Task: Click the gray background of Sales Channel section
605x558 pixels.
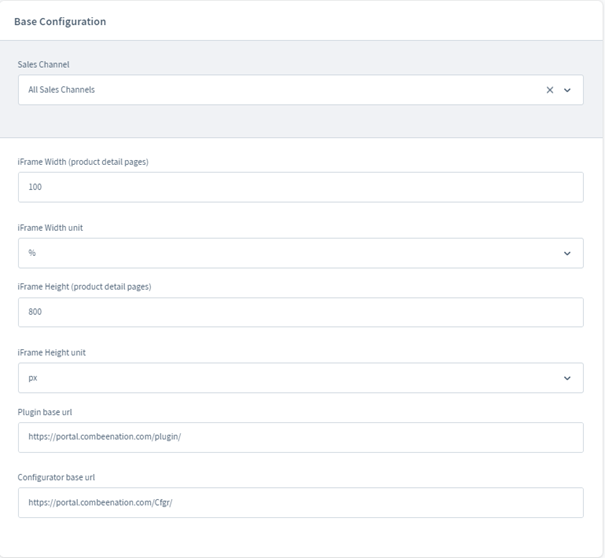Action: click(300, 122)
